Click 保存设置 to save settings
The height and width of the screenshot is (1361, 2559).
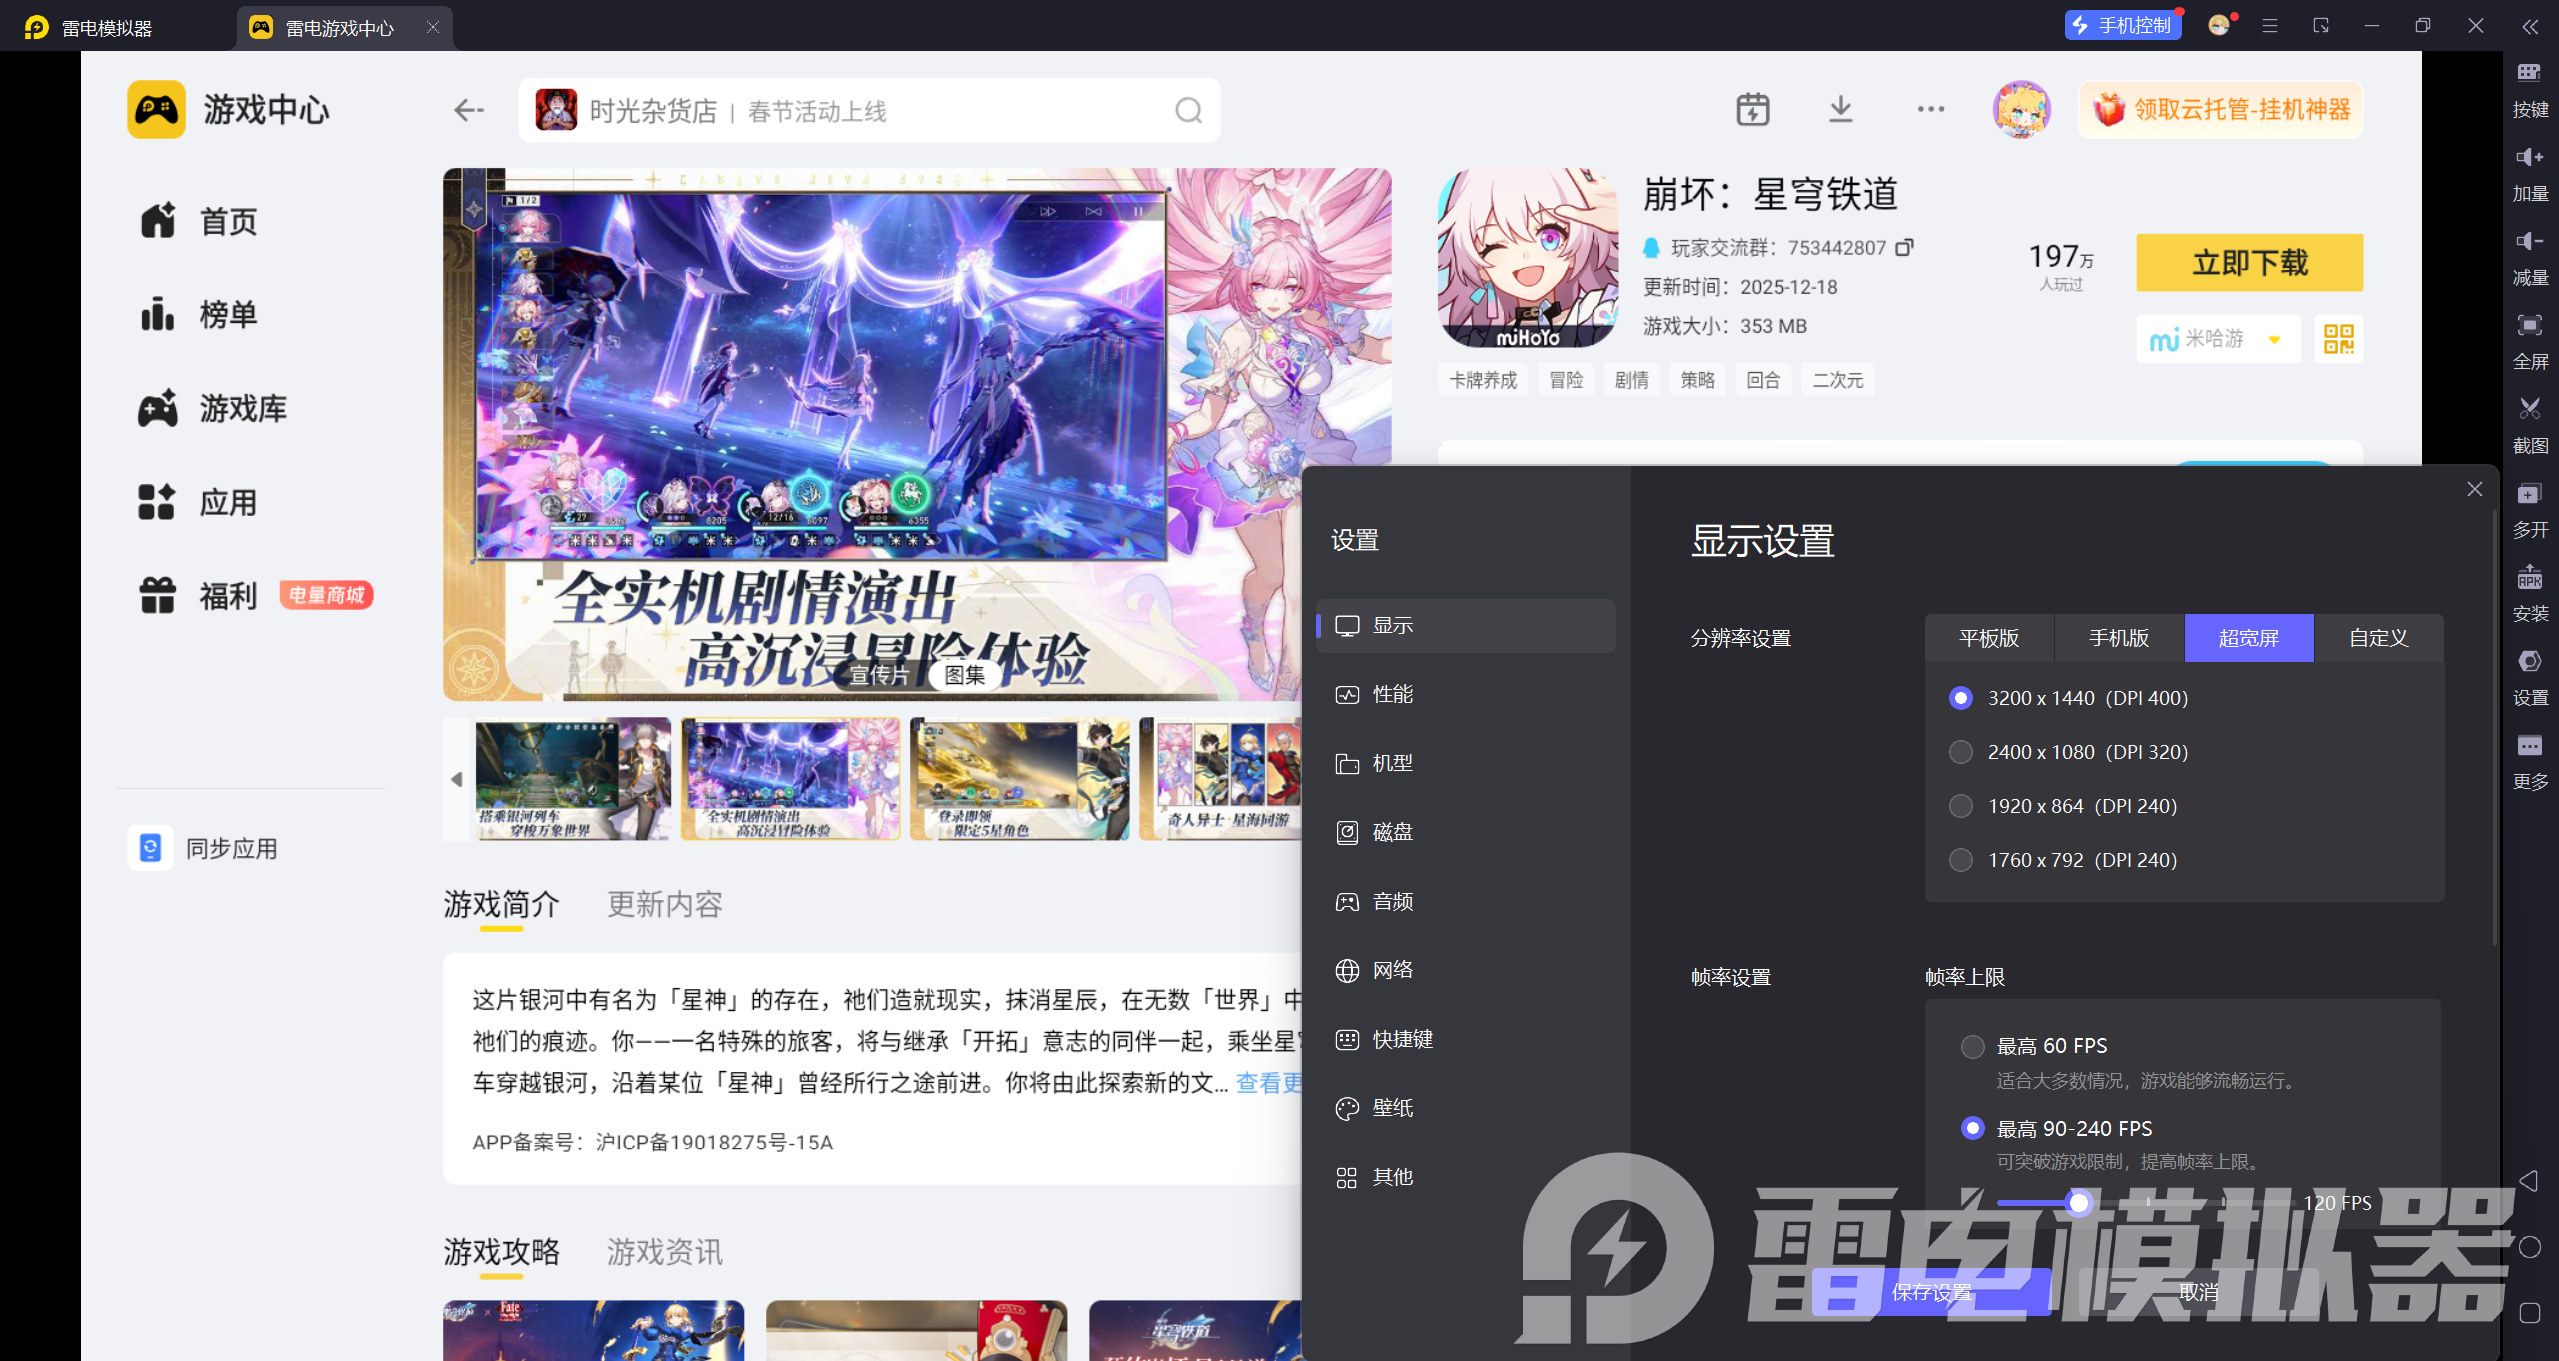tap(1931, 1292)
